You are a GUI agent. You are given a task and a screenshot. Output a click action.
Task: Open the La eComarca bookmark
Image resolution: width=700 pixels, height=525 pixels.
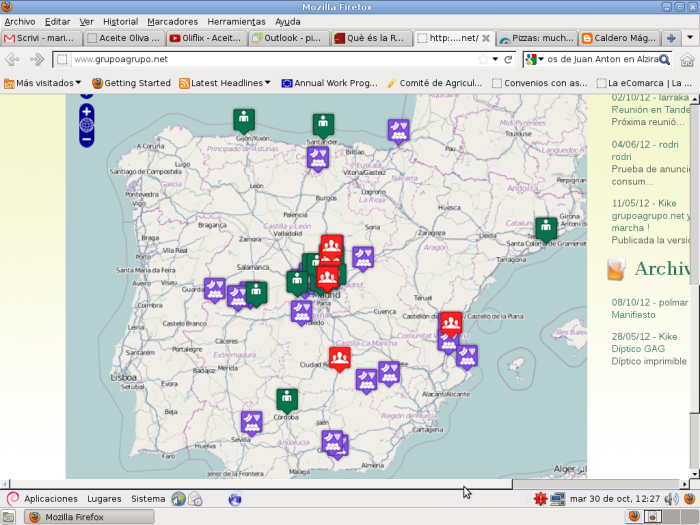click(644, 83)
